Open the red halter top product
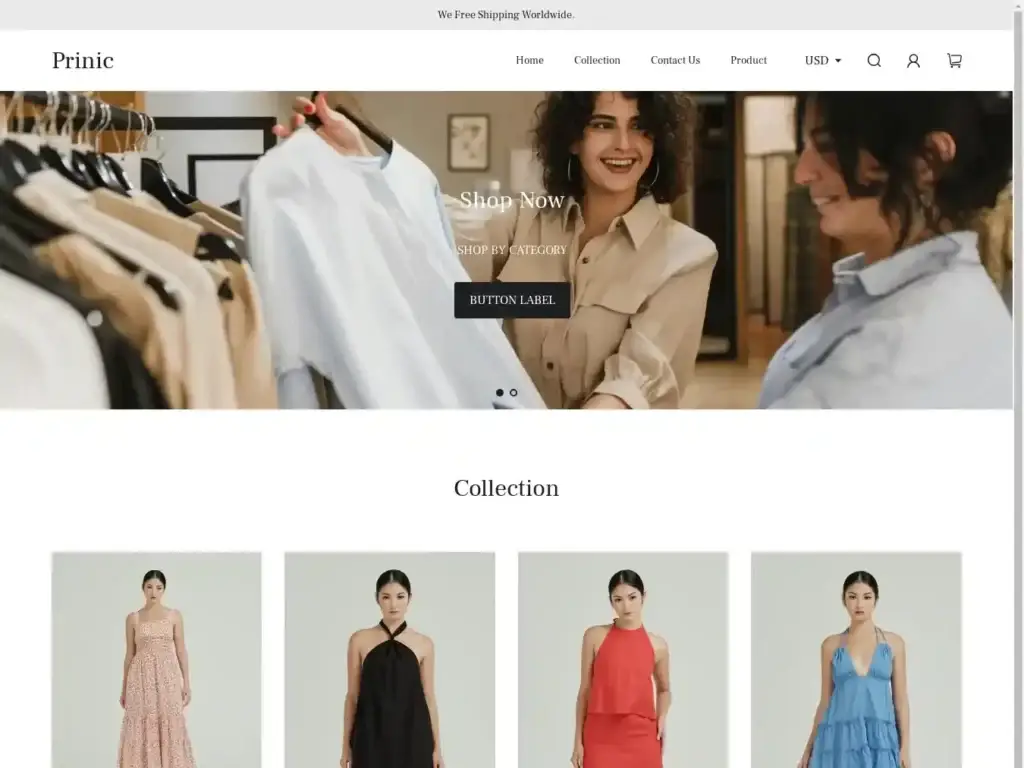 [623, 660]
